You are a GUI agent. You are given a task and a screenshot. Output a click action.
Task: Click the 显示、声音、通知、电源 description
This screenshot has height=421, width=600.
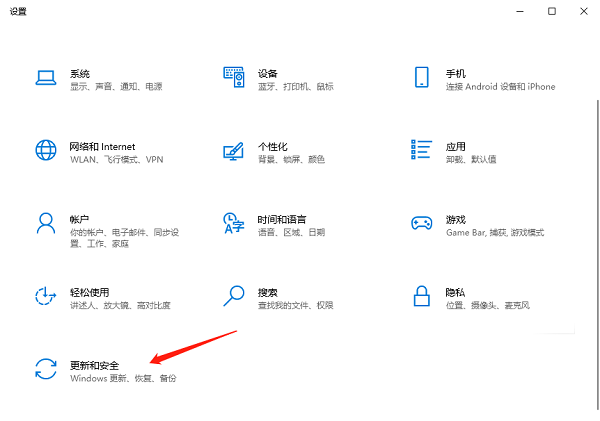(x=116, y=86)
